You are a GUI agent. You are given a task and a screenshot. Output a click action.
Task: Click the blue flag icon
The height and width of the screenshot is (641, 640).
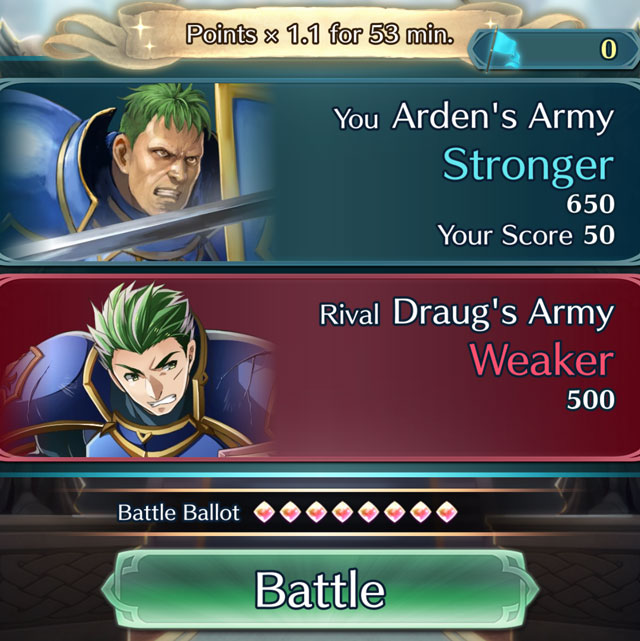click(x=503, y=50)
